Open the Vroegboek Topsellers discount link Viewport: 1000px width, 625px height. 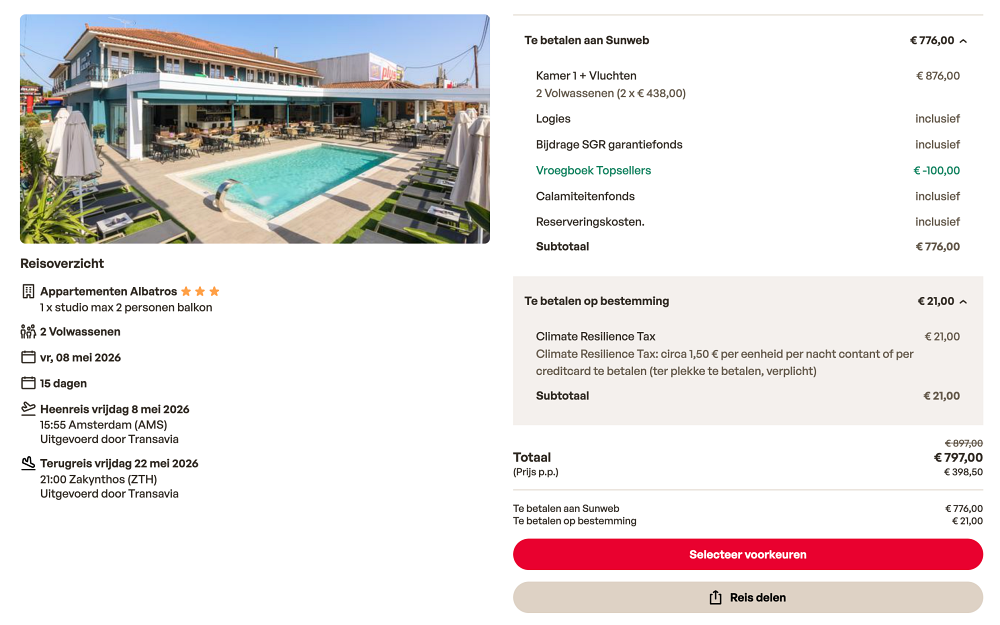pyautogui.click(x=593, y=171)
